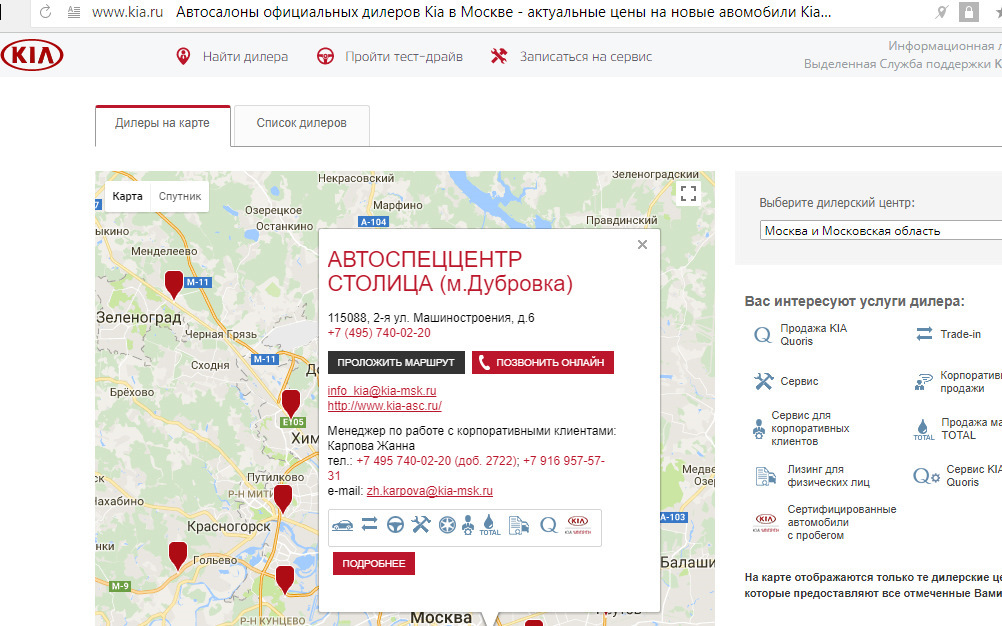1002x626 pixels.
Task: Open Найти дилера link
Action: tap(245, 56)
